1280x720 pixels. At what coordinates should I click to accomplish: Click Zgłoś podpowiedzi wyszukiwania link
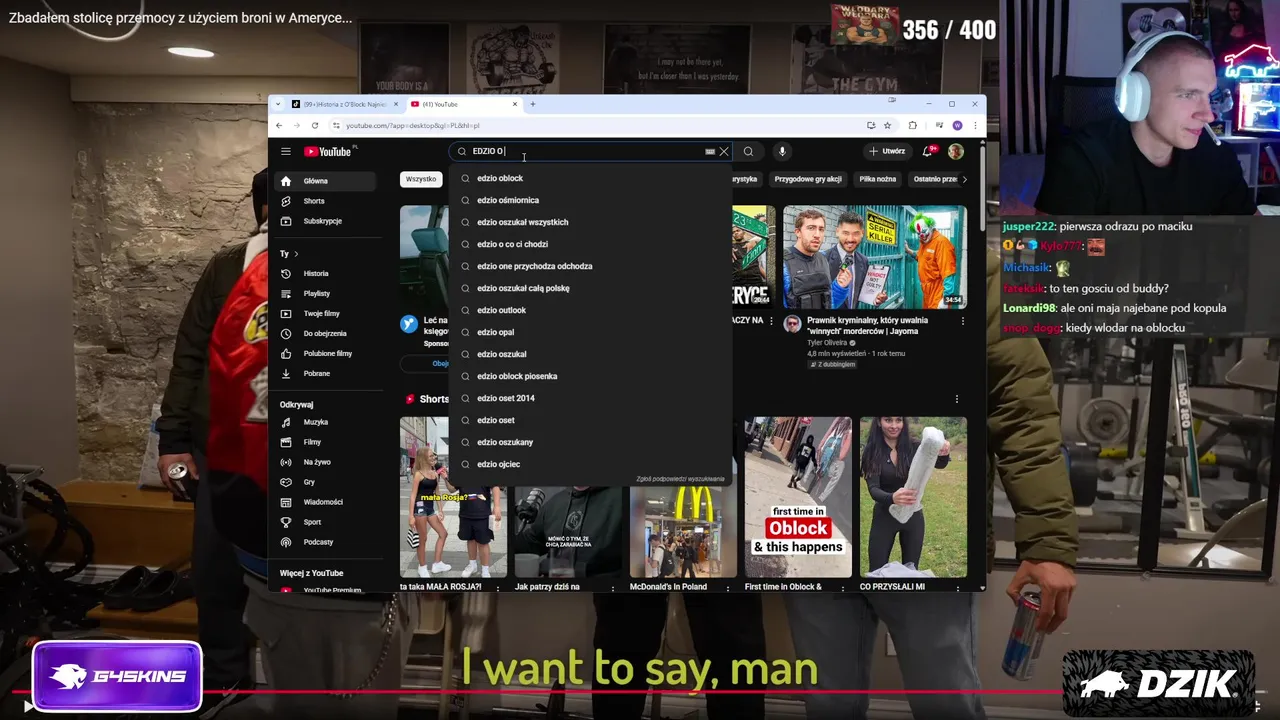(680, 479)
